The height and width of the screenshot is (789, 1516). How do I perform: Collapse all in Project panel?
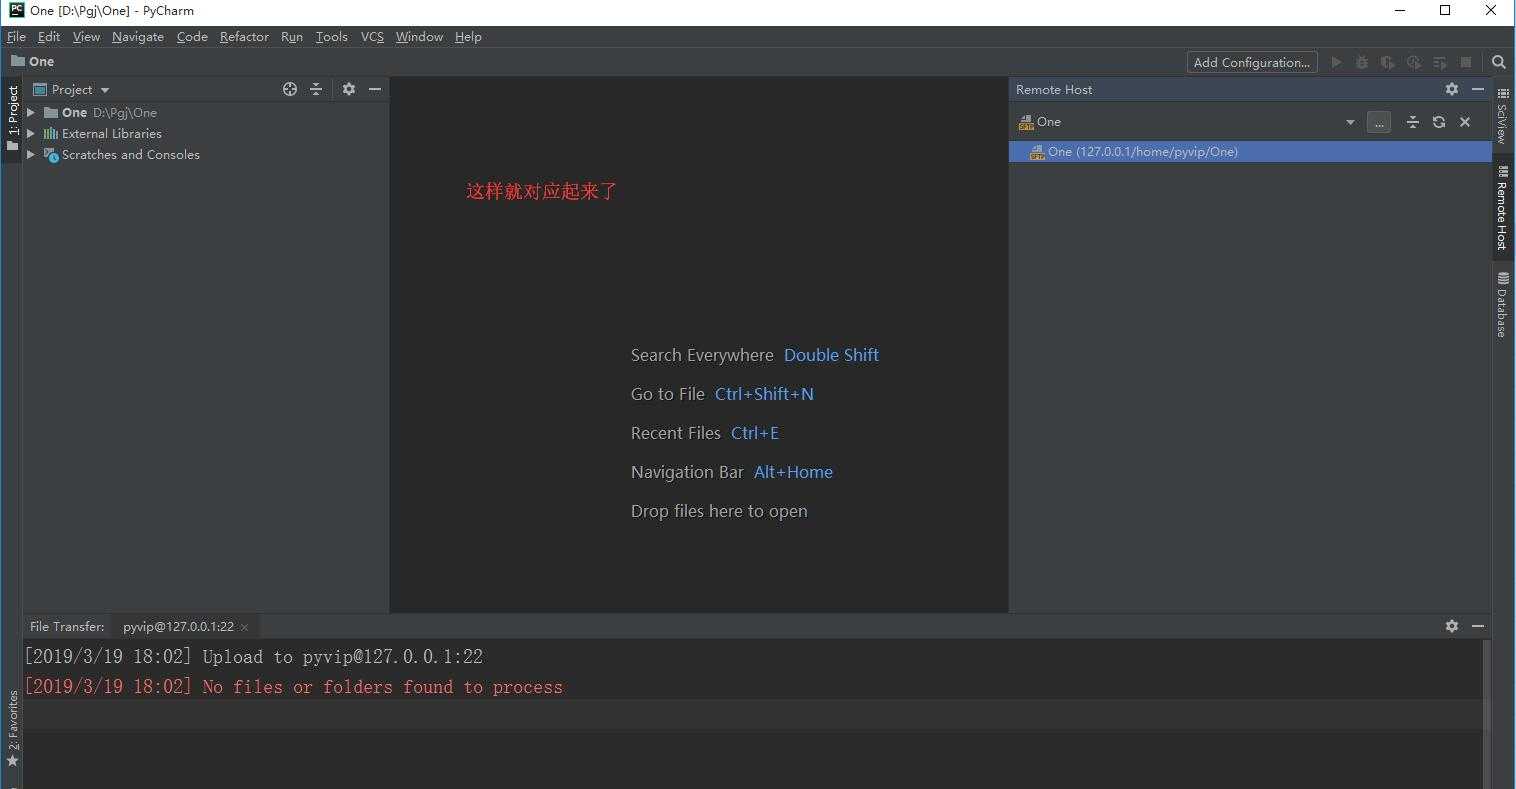pyautogui.click(x=316, y=89)
